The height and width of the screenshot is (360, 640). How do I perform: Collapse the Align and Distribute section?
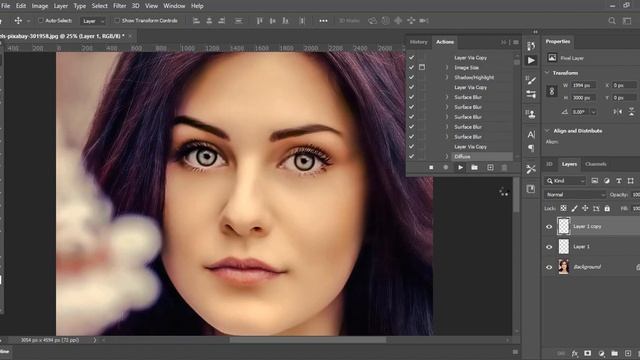coord(547,131)
